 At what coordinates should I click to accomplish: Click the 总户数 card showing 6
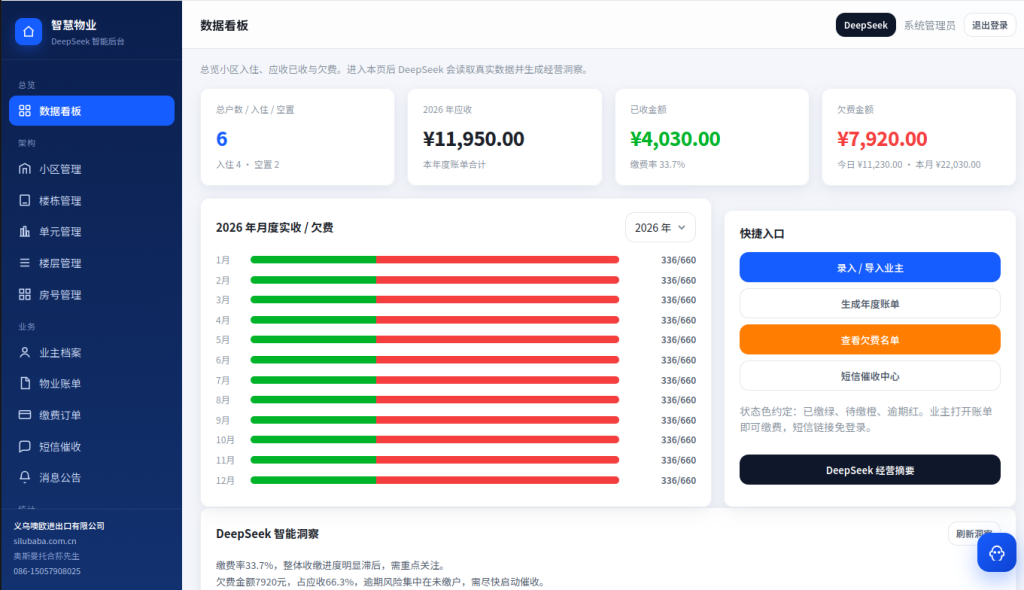coord(297,137)
